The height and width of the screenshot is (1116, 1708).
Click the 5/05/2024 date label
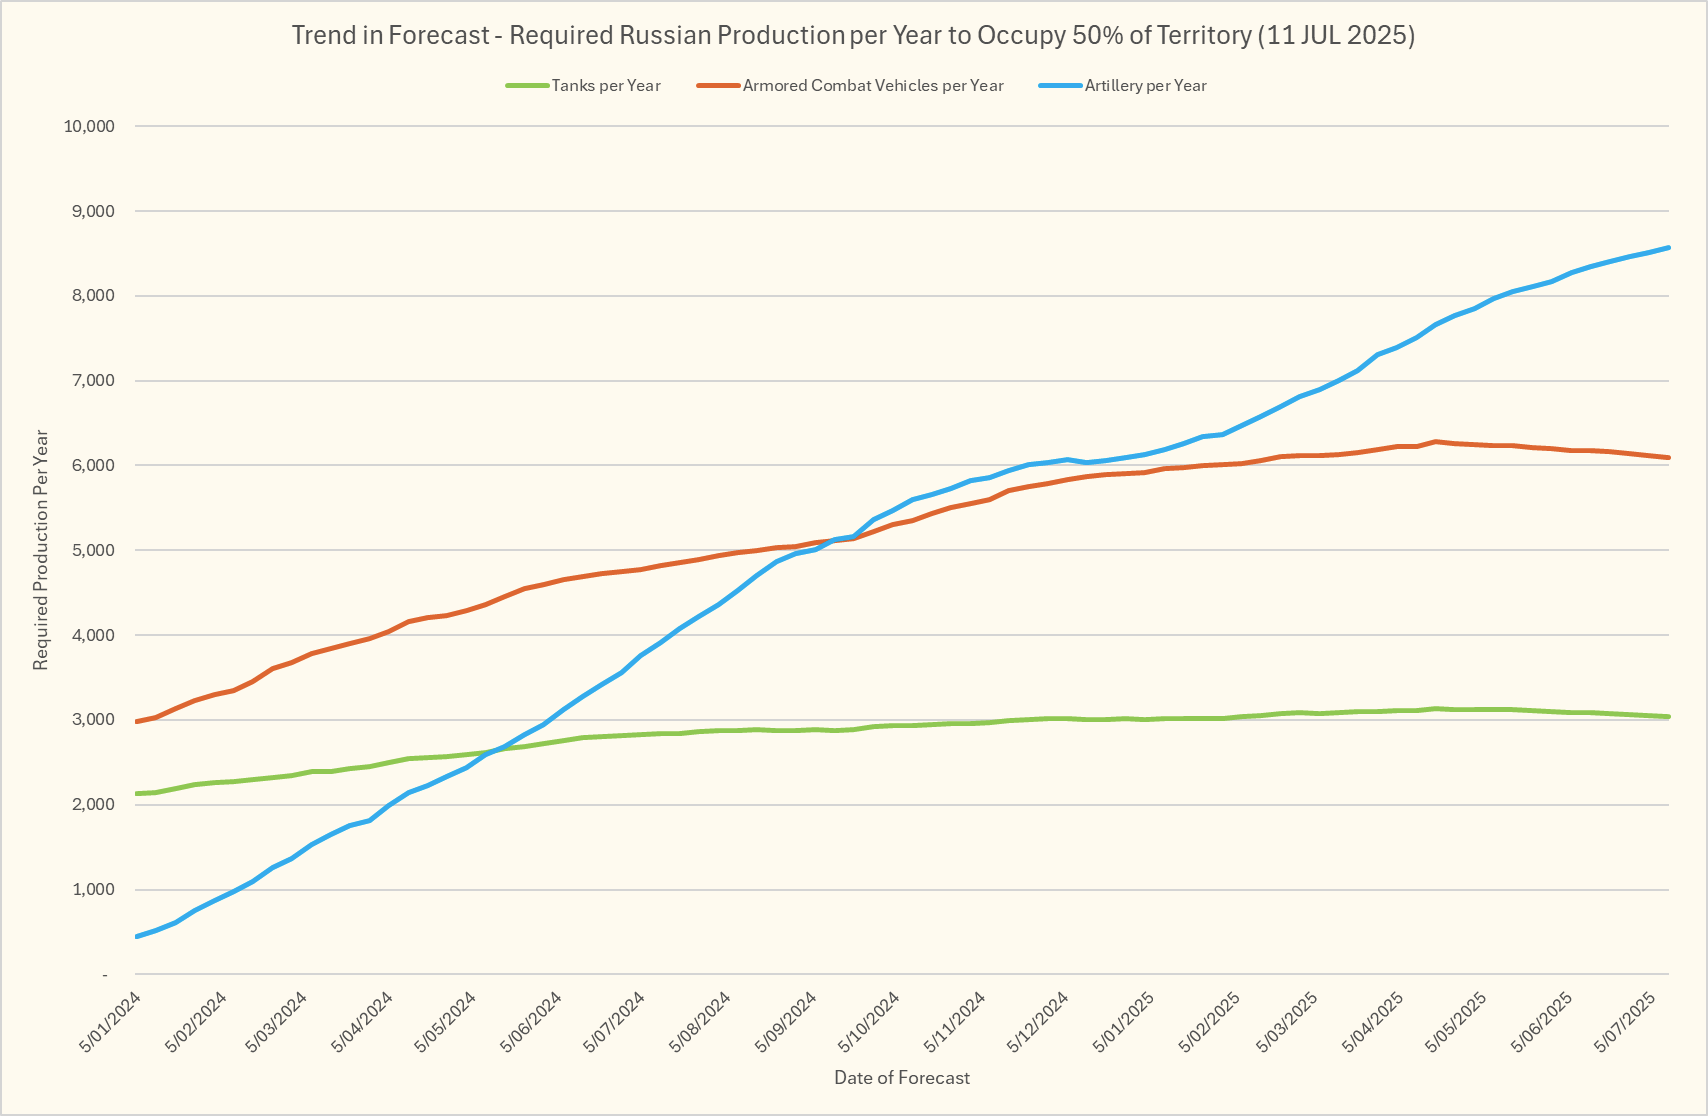tap(443, 1021)
